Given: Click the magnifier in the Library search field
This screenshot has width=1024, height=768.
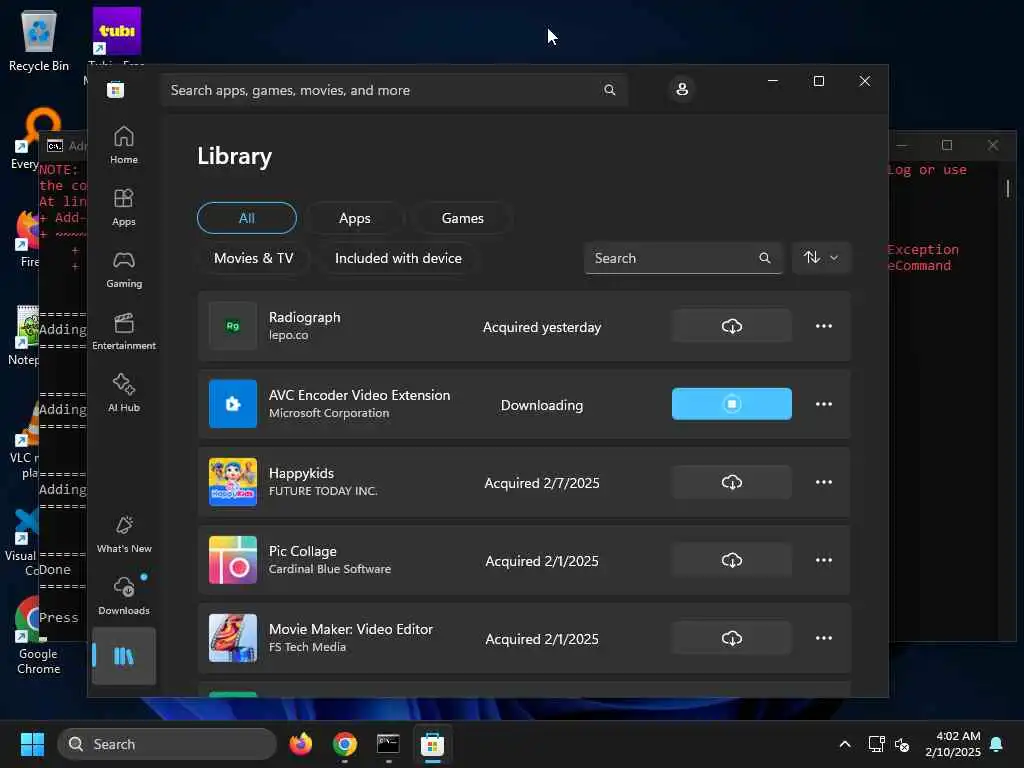Looking at the screenshot, I should point(764,258).
